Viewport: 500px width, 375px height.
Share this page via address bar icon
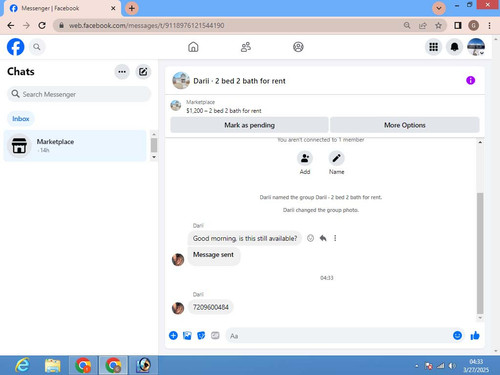(423, 25)
